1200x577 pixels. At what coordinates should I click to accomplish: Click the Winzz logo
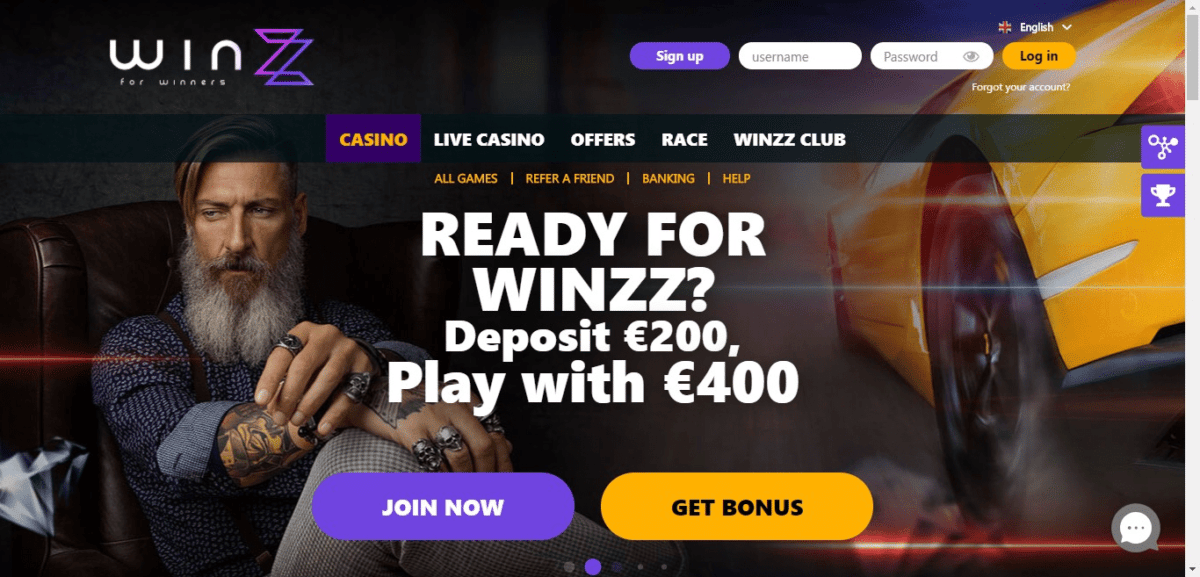pos(212,59)
